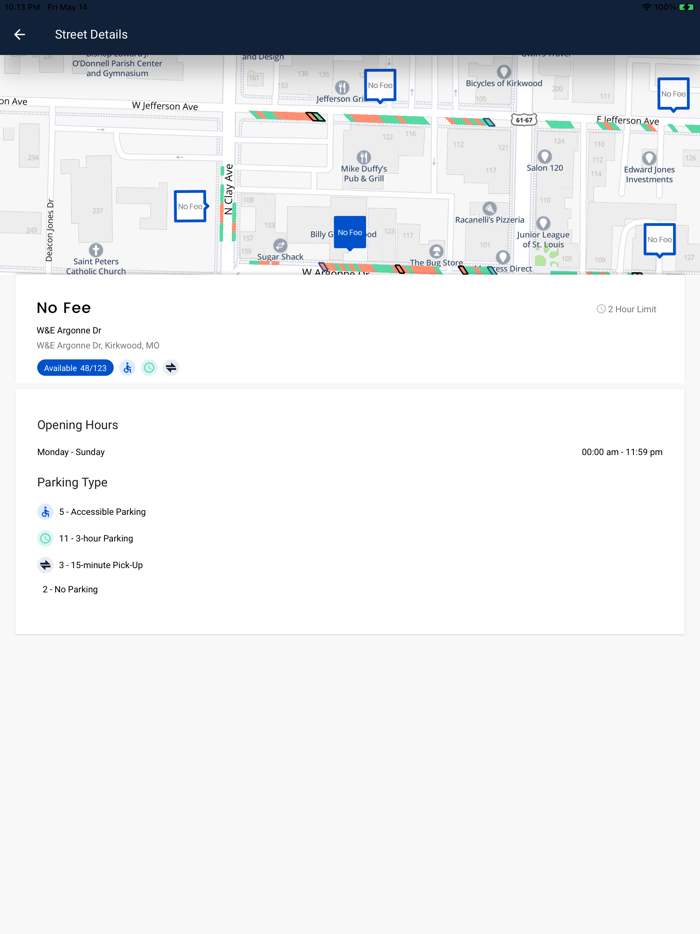Image resolution: width=700 pixels, height=934 pixels.
Task: Tap the Street Details header title
Action: point(91,35)
